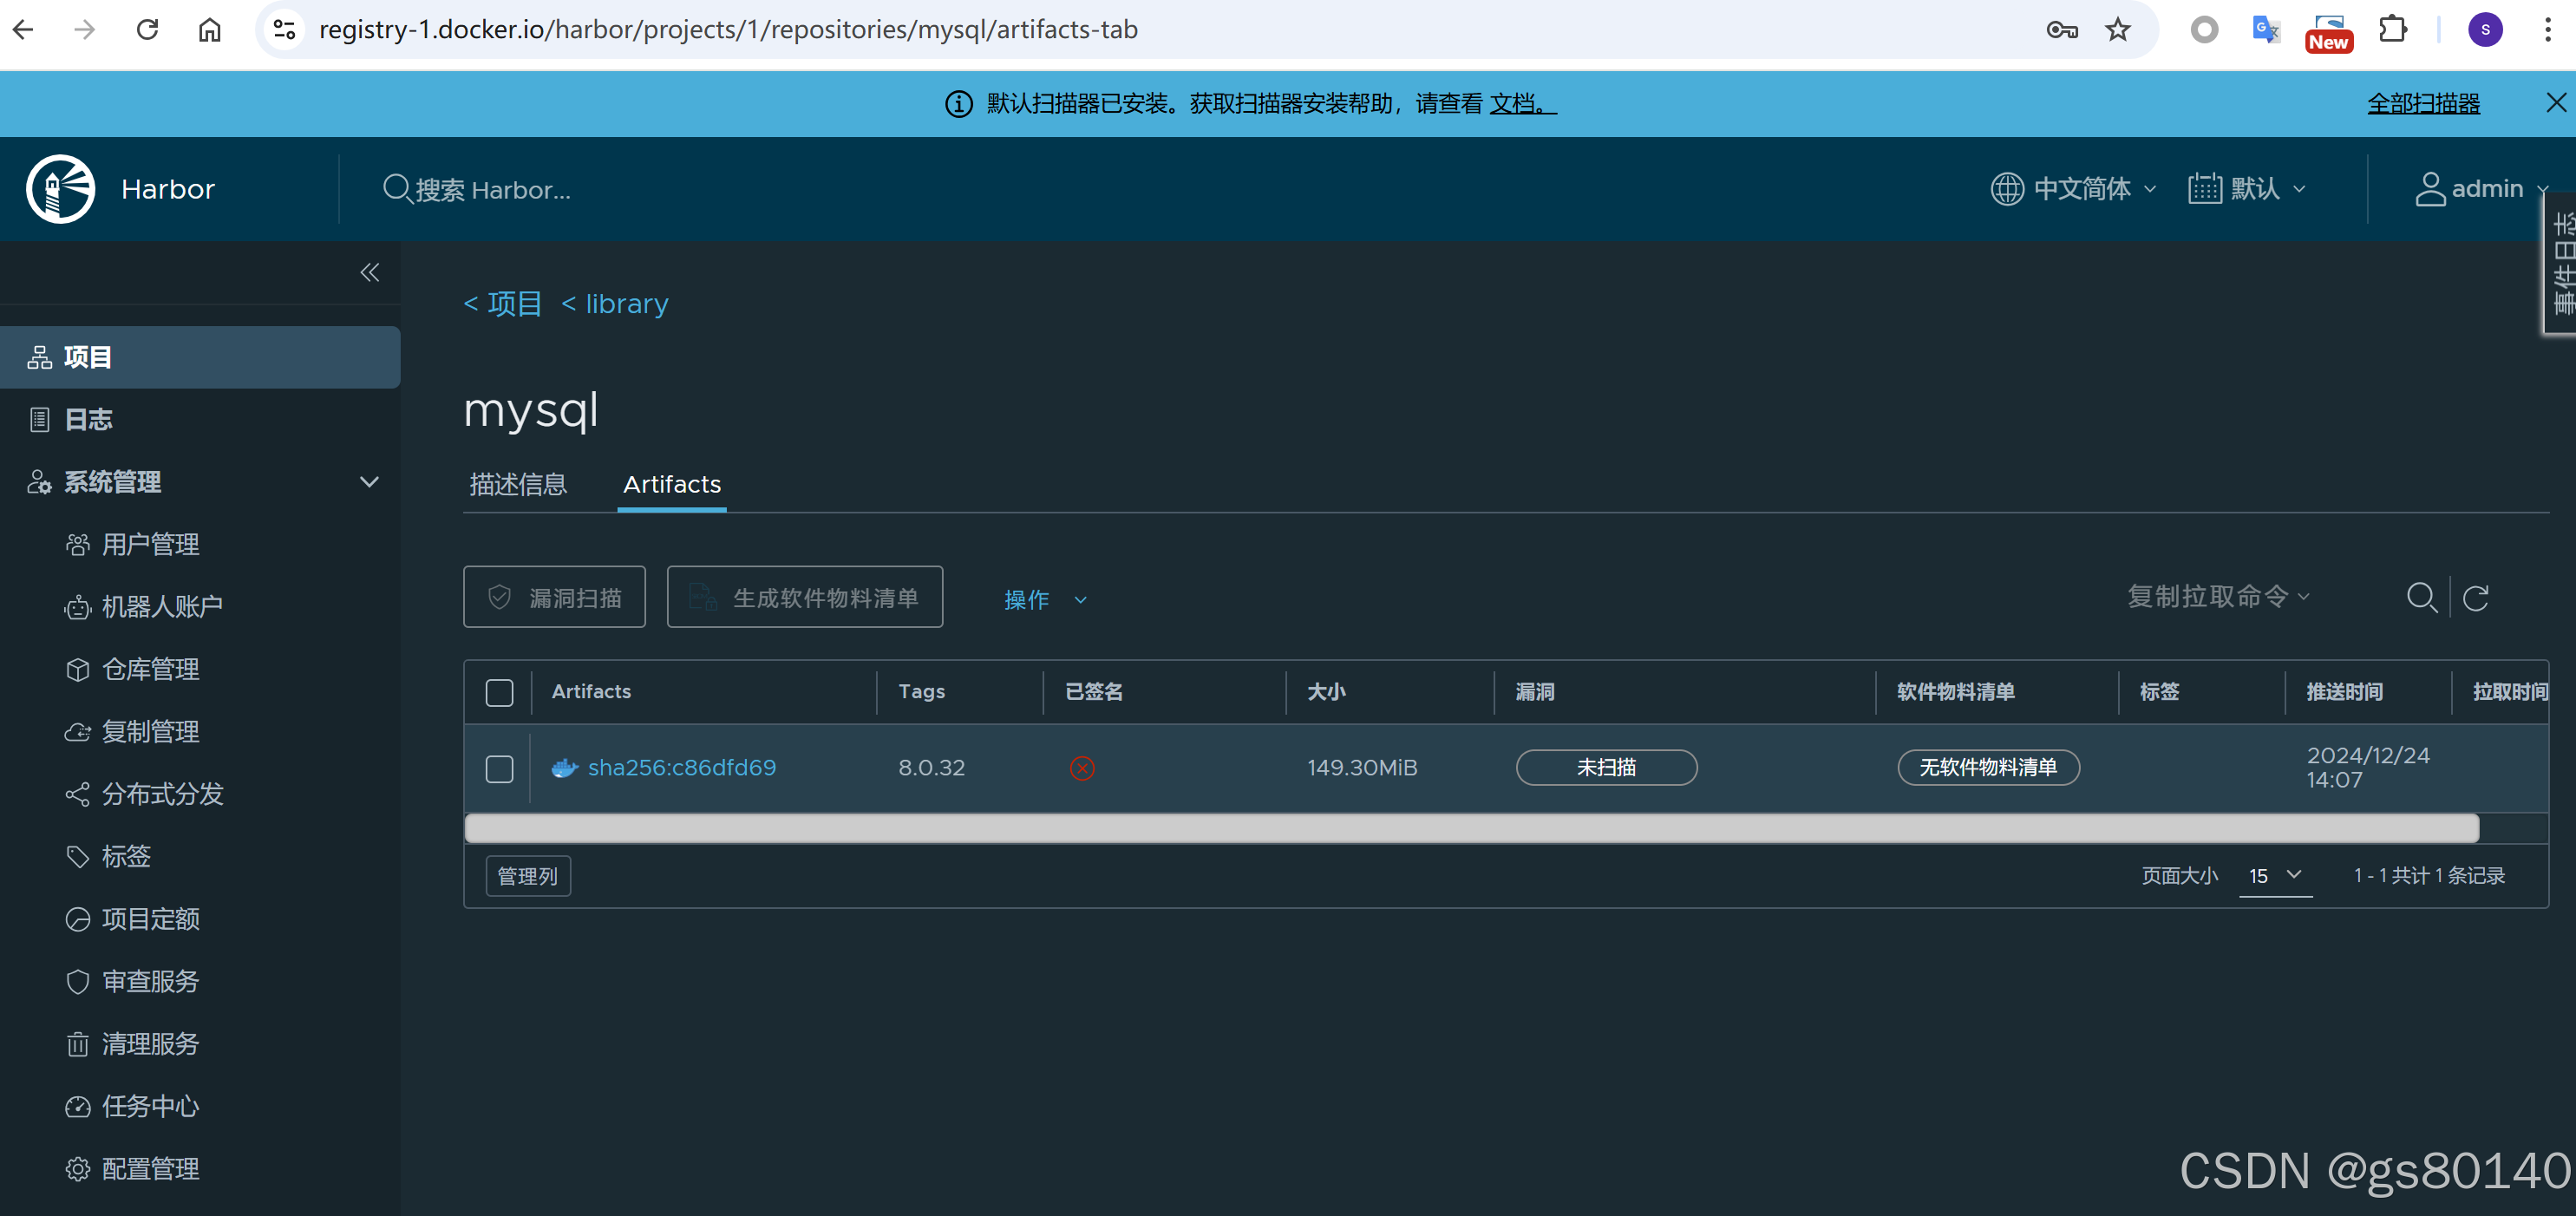Open the 全部扫描器 link
The width and height of the screenshot is (2576, 1216).
point(2423,104)
